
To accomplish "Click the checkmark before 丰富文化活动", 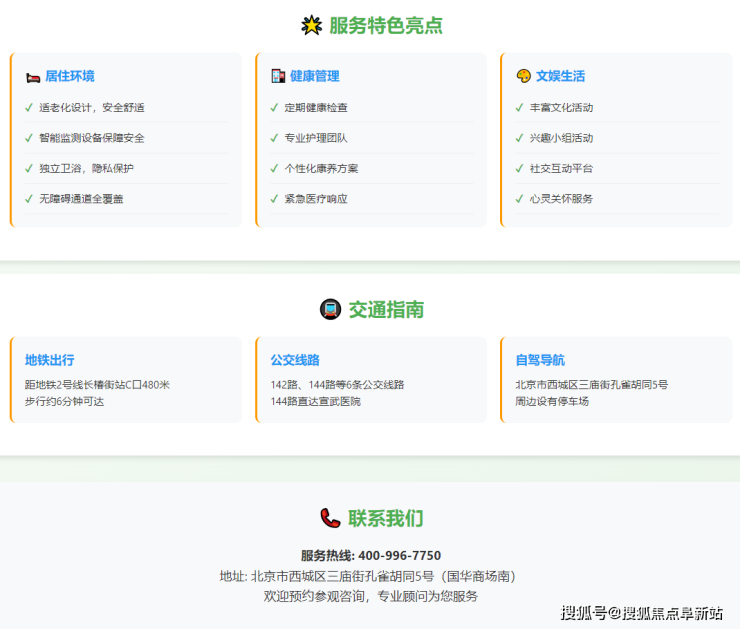I will (x=519, y=108).
